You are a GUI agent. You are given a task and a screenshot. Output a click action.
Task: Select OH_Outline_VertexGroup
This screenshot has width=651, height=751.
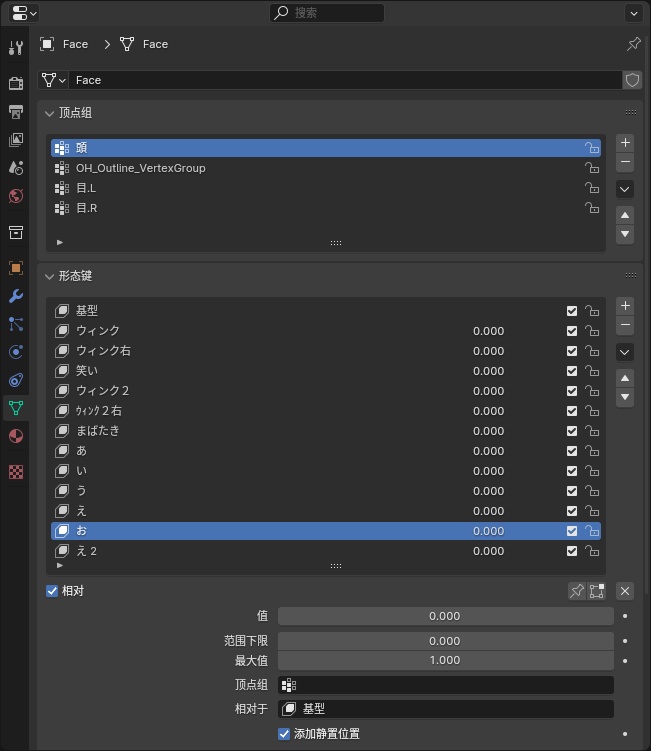[326, 168]
